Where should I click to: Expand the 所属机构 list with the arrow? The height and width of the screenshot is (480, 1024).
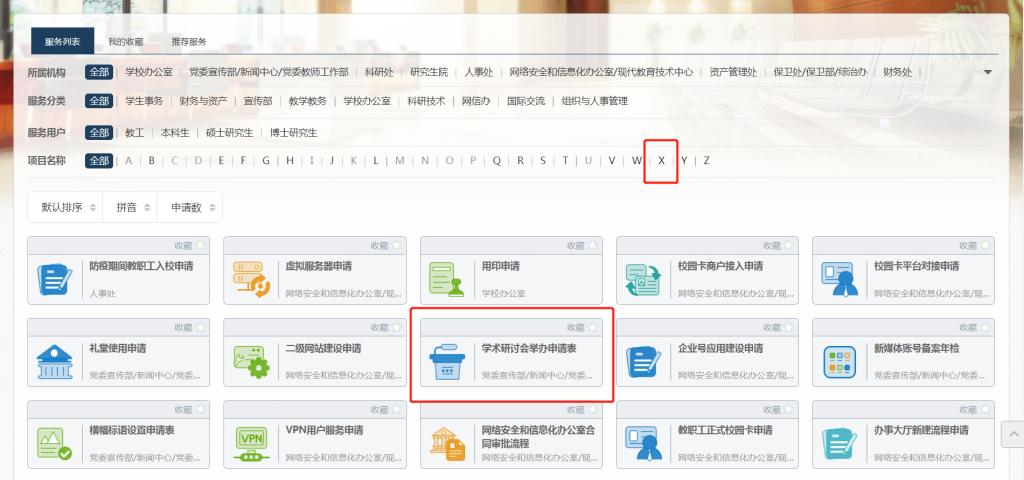pos(988,72)
